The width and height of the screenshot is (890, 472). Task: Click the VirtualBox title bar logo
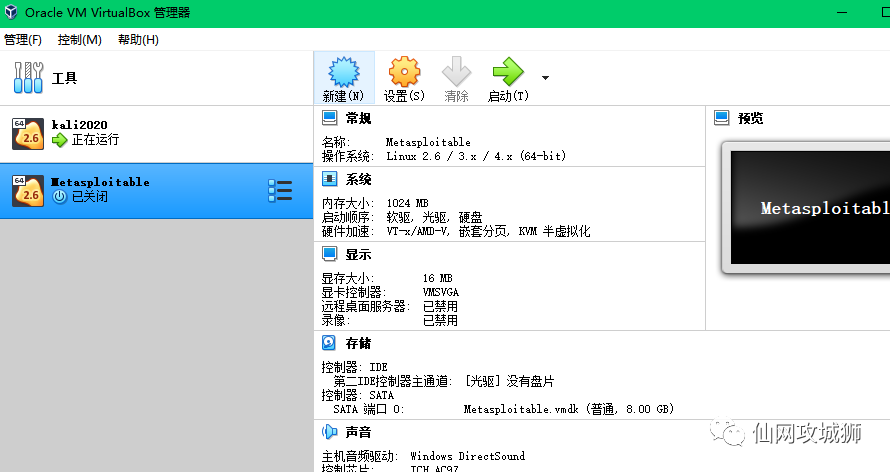click(11, 12)
